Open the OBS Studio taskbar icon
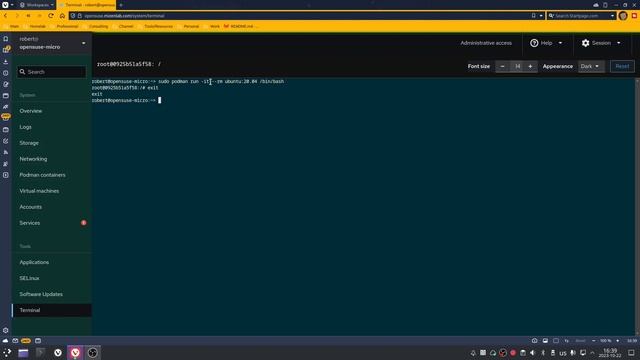 tap(93, 353)
